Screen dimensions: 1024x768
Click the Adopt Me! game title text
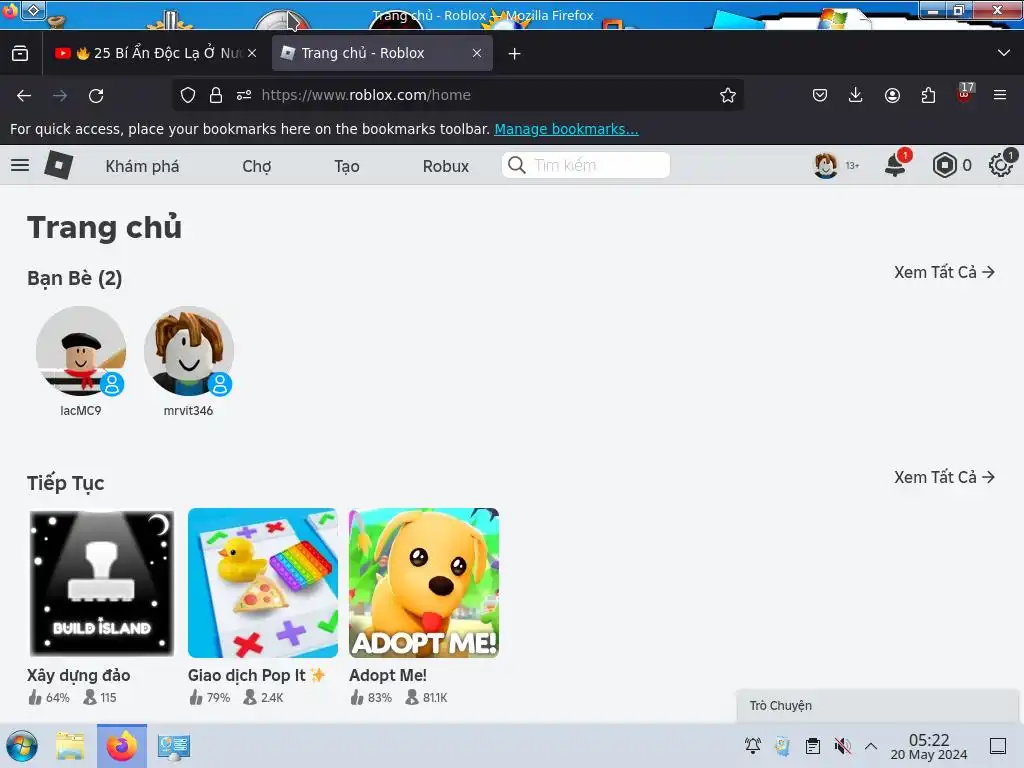[x=388, y=675]
